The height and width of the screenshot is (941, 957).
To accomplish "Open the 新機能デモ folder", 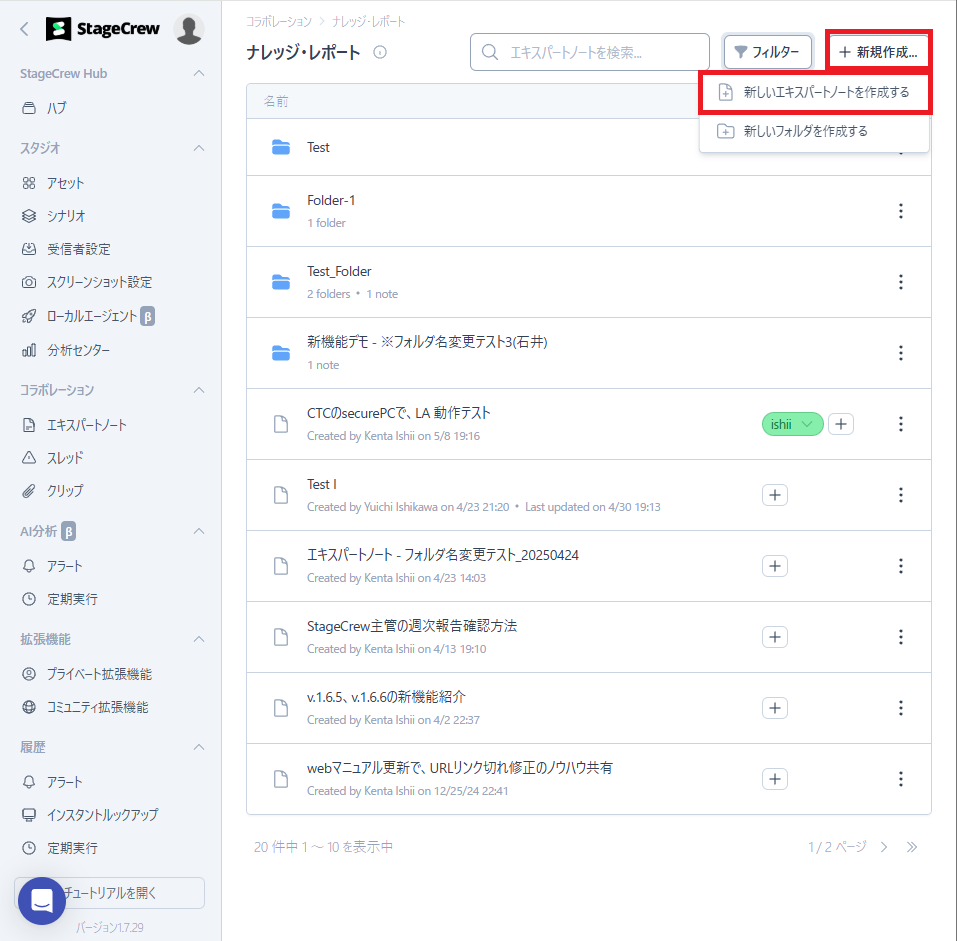I will pyautogui.click(x=427, y=342).
